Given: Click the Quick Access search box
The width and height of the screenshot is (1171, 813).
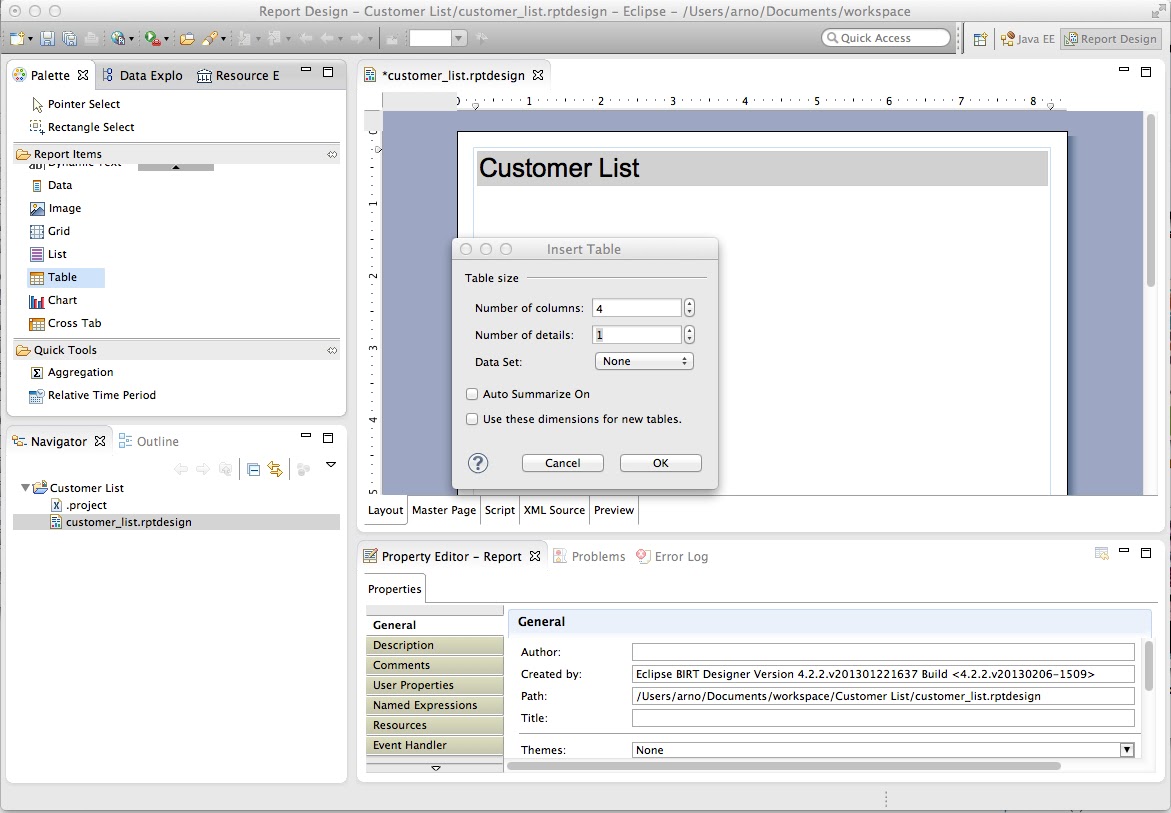Looking at the screenshot, I should click(x=886, y=38).
